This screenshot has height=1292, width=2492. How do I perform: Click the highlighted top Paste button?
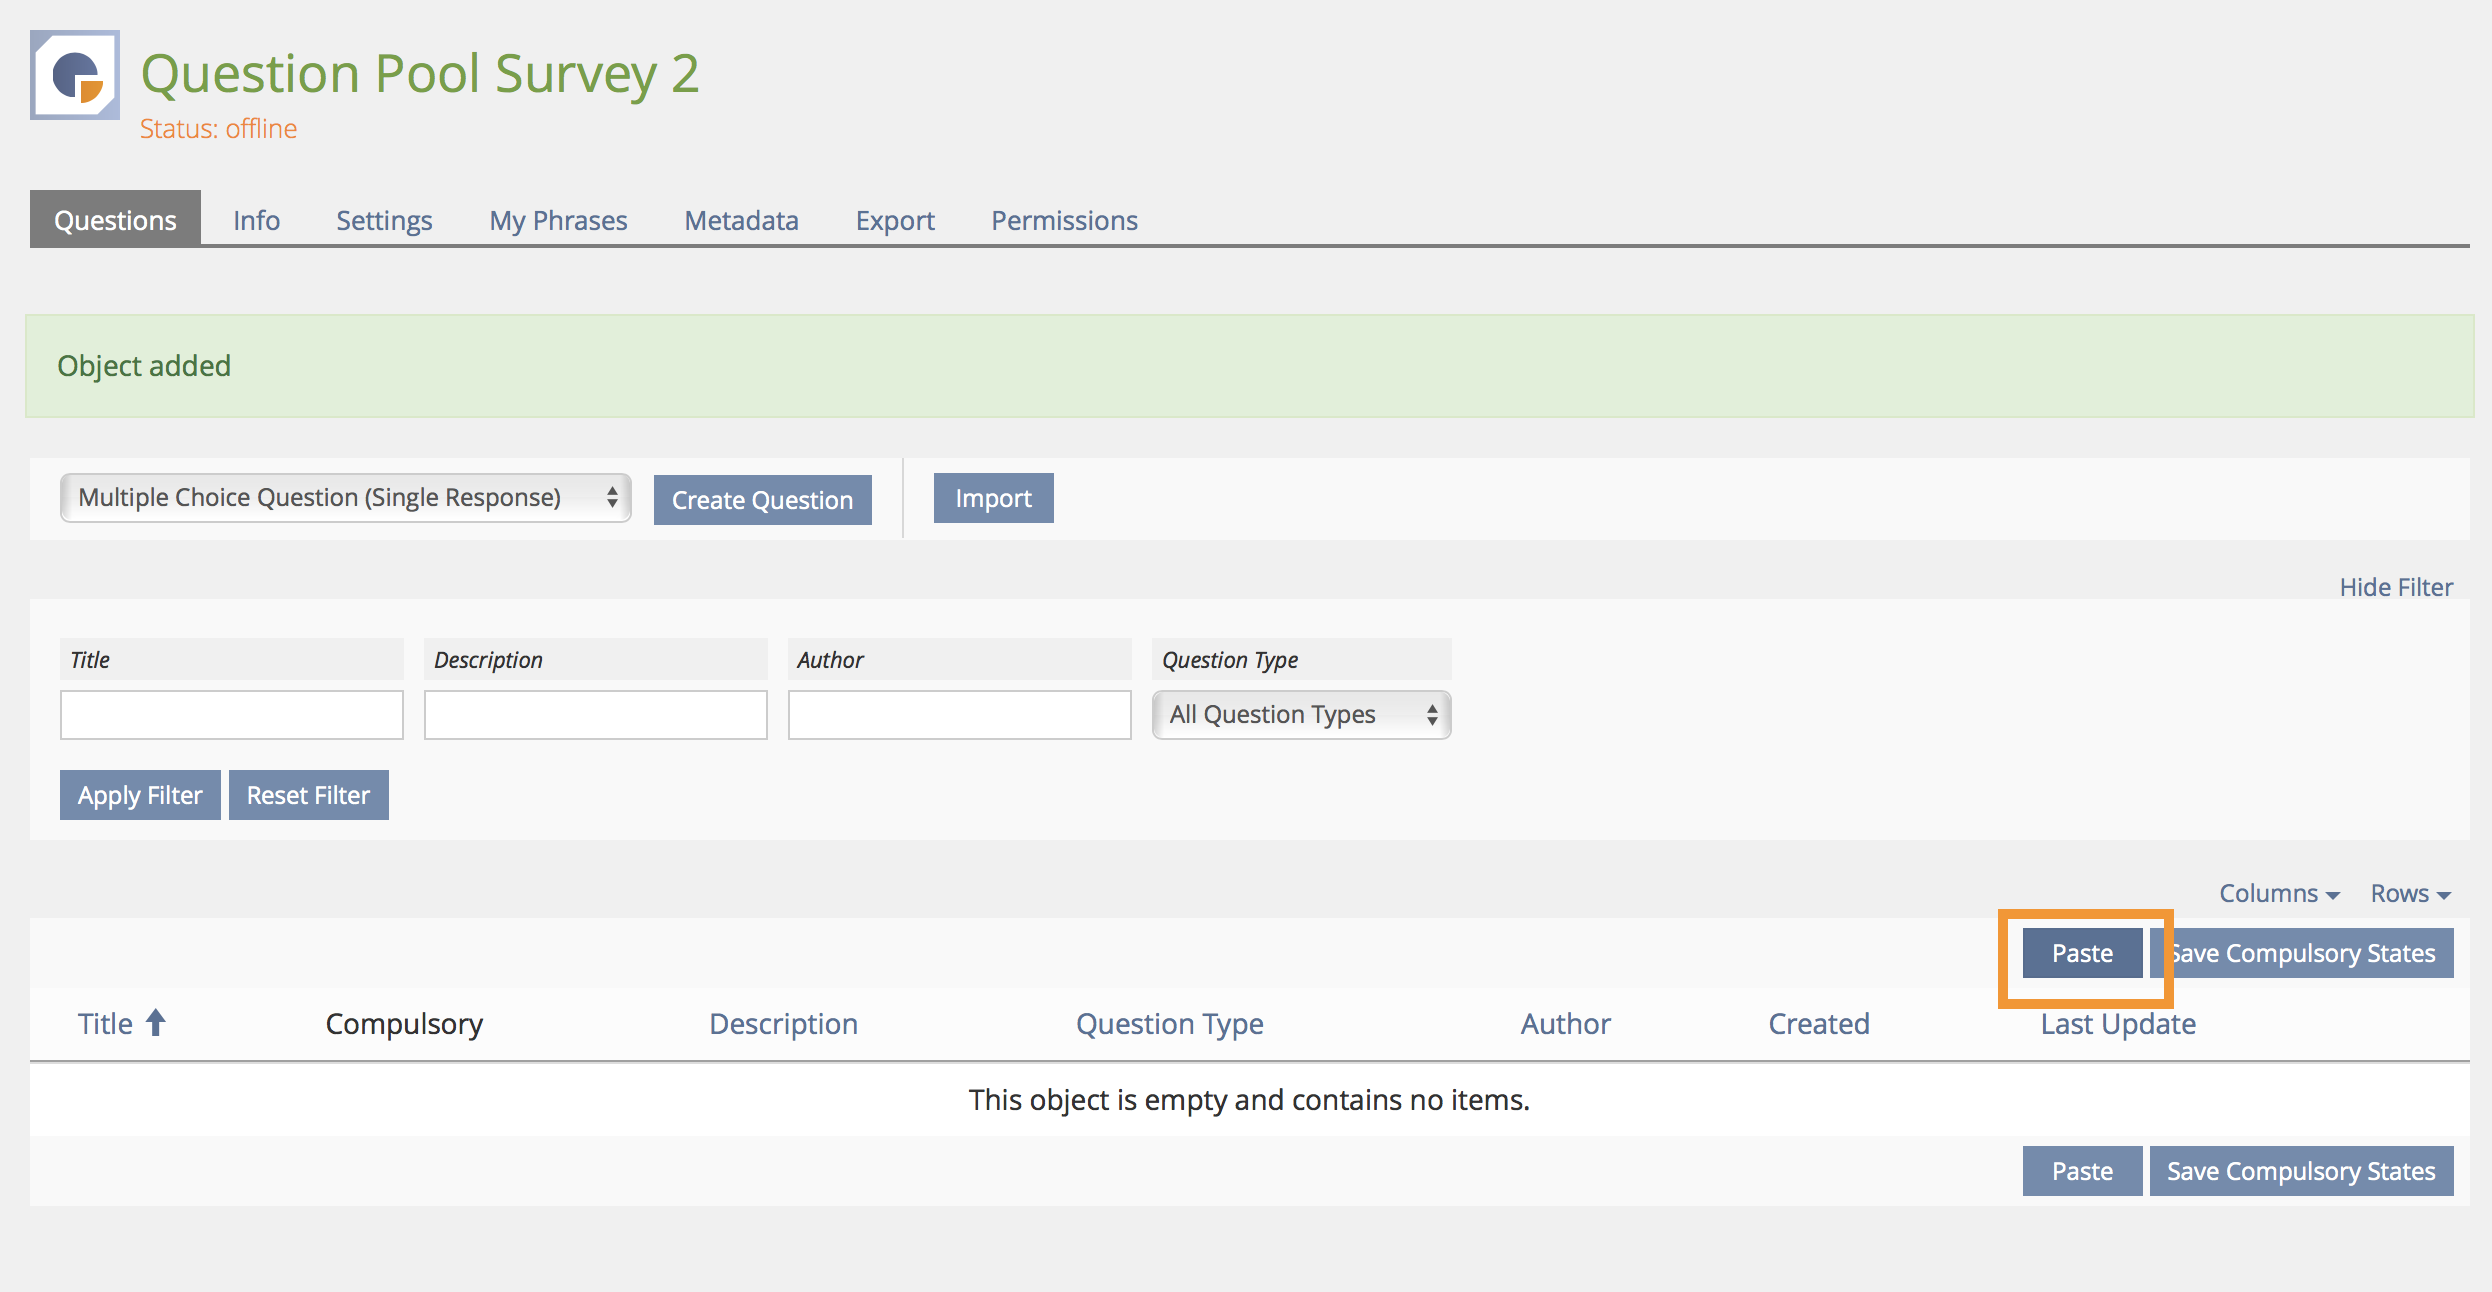click(2082, 953)
